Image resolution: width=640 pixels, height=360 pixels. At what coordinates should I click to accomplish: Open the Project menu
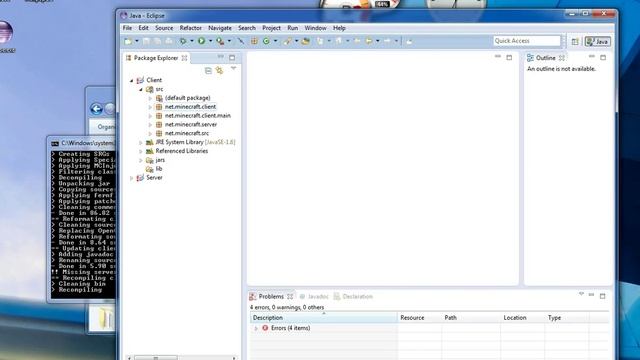pos(271,28)
